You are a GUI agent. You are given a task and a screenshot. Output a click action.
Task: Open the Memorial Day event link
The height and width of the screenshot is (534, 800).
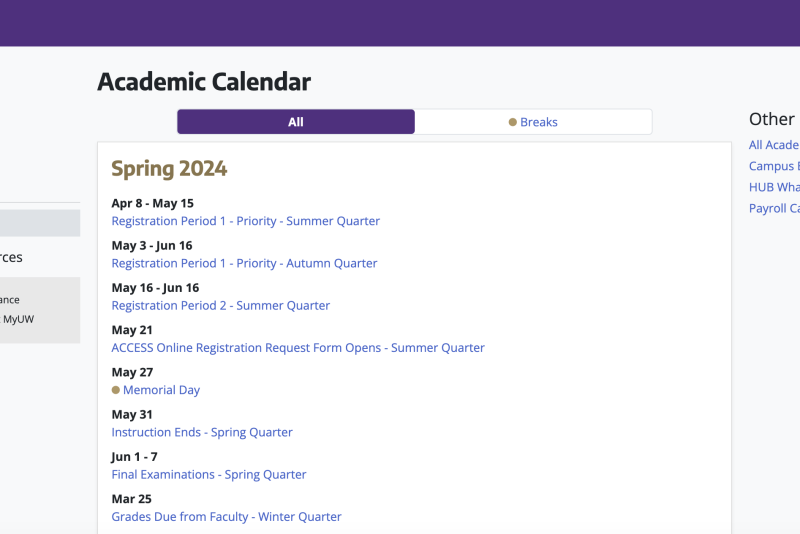(161, 390)
